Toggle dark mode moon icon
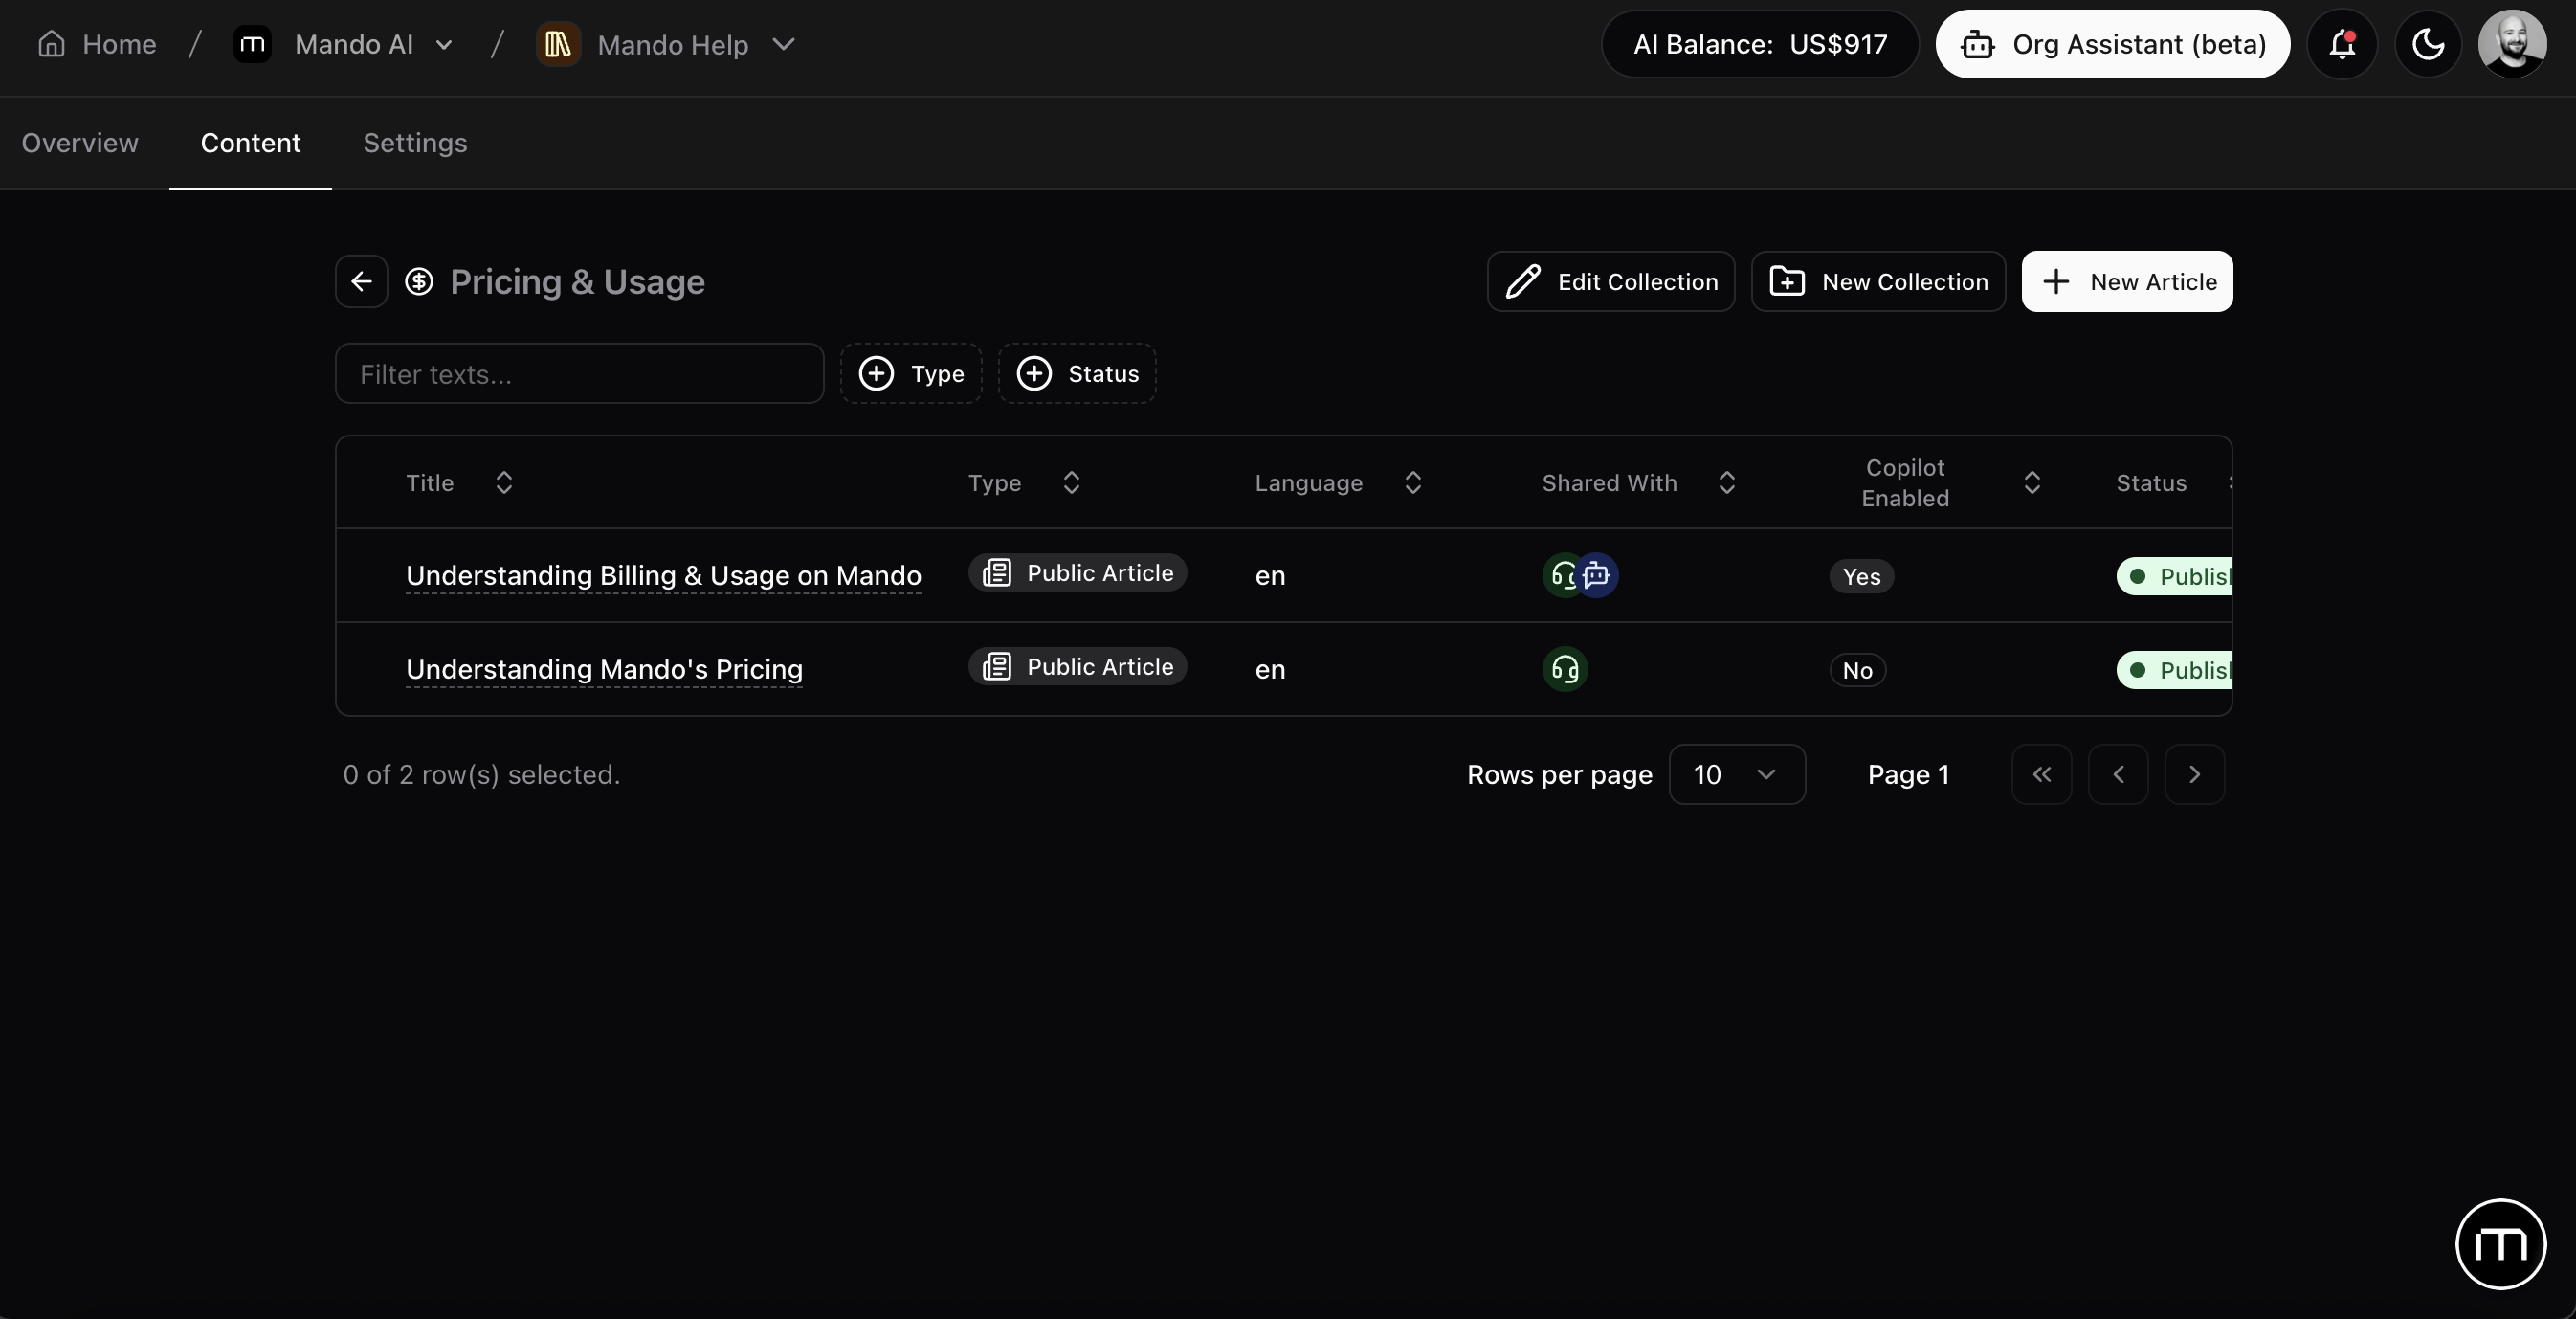This screenshot has width=2576, height=1319. click(x=2428, y=44)
